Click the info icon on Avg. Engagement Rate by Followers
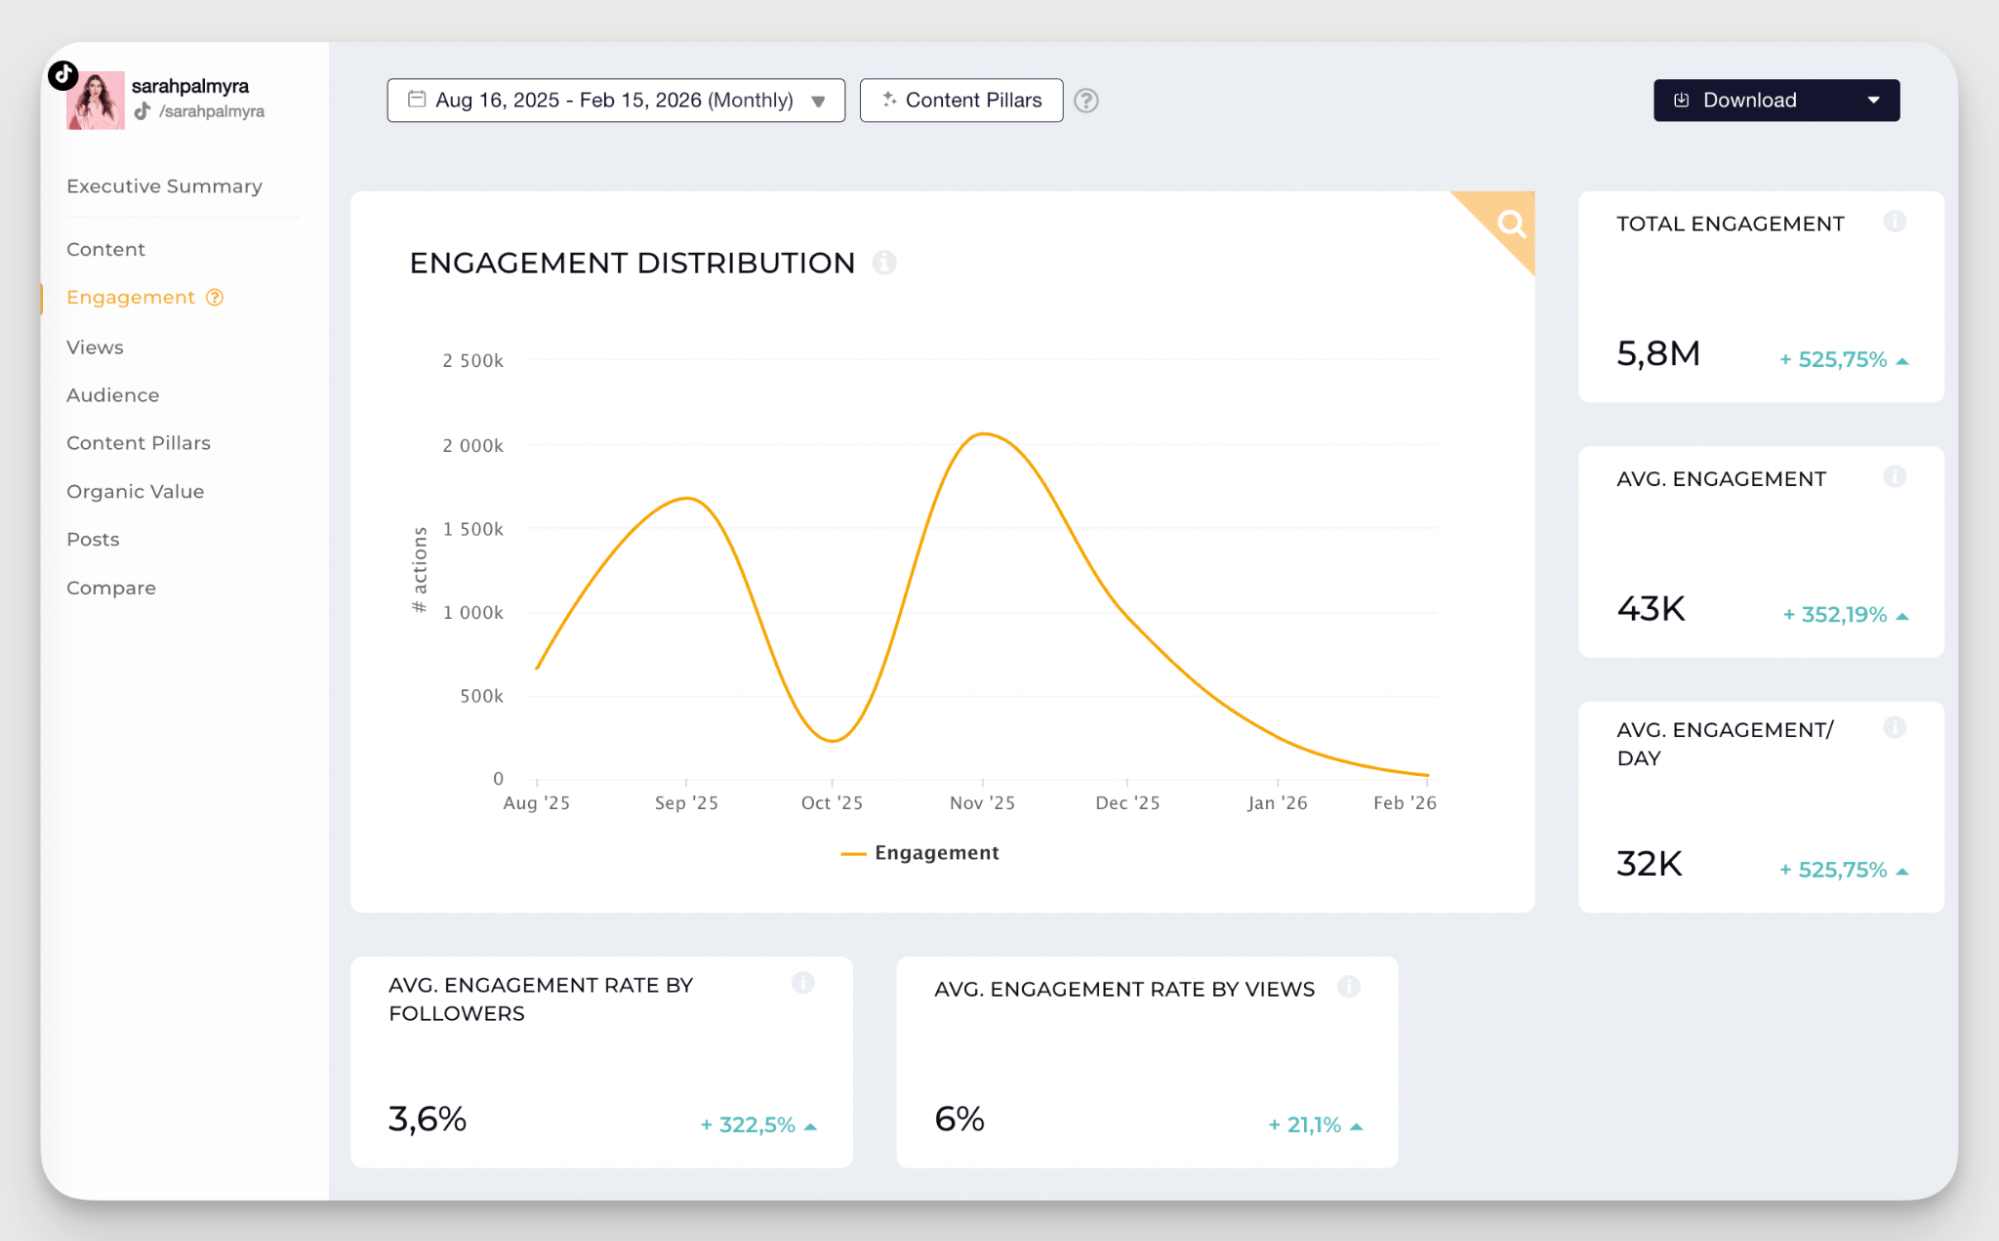 pyautogui.click(x=804, y=982)
